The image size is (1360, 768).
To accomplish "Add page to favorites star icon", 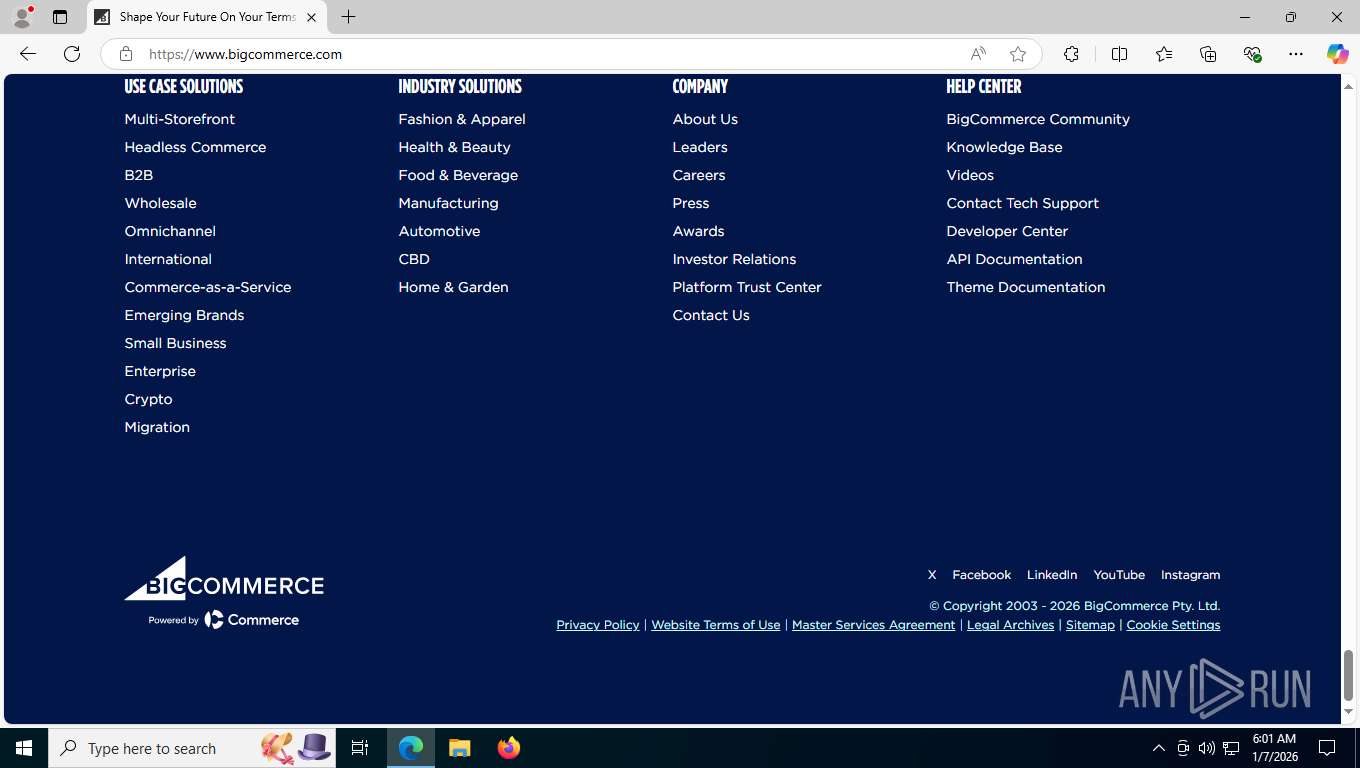I will coord(1018,54).
